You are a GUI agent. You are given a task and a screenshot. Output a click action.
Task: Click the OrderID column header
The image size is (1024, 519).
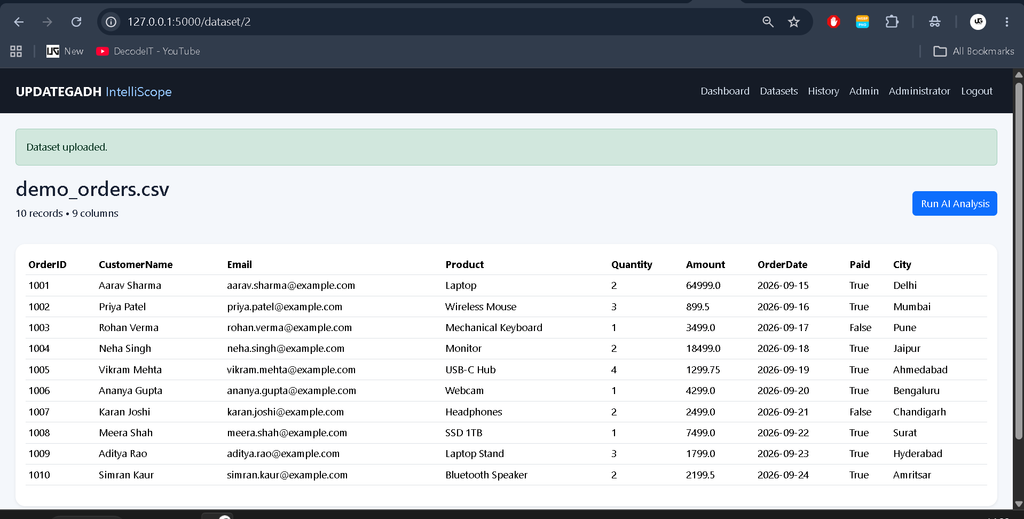(x=47, y=264)
